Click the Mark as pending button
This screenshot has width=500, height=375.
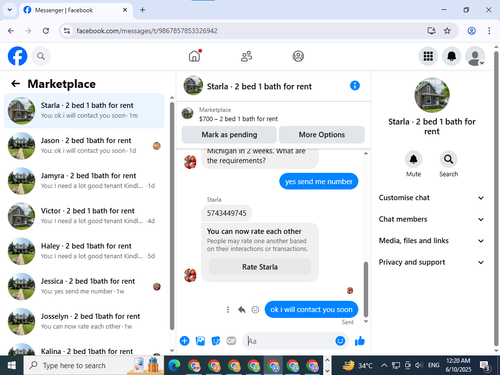click(229, 135)
